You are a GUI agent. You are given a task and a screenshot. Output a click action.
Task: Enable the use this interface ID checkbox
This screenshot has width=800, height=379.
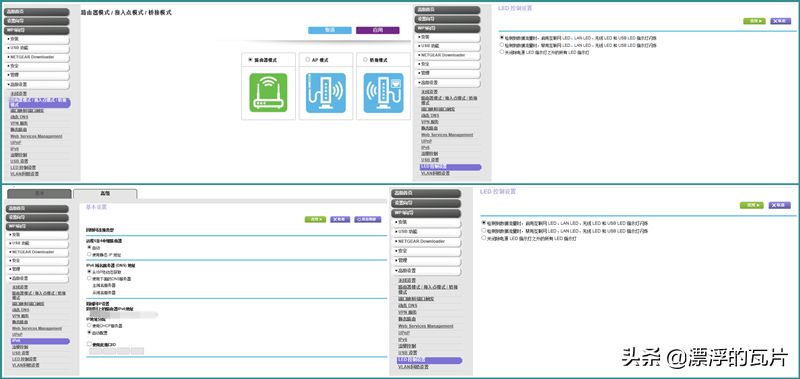(x=89, y=344)
